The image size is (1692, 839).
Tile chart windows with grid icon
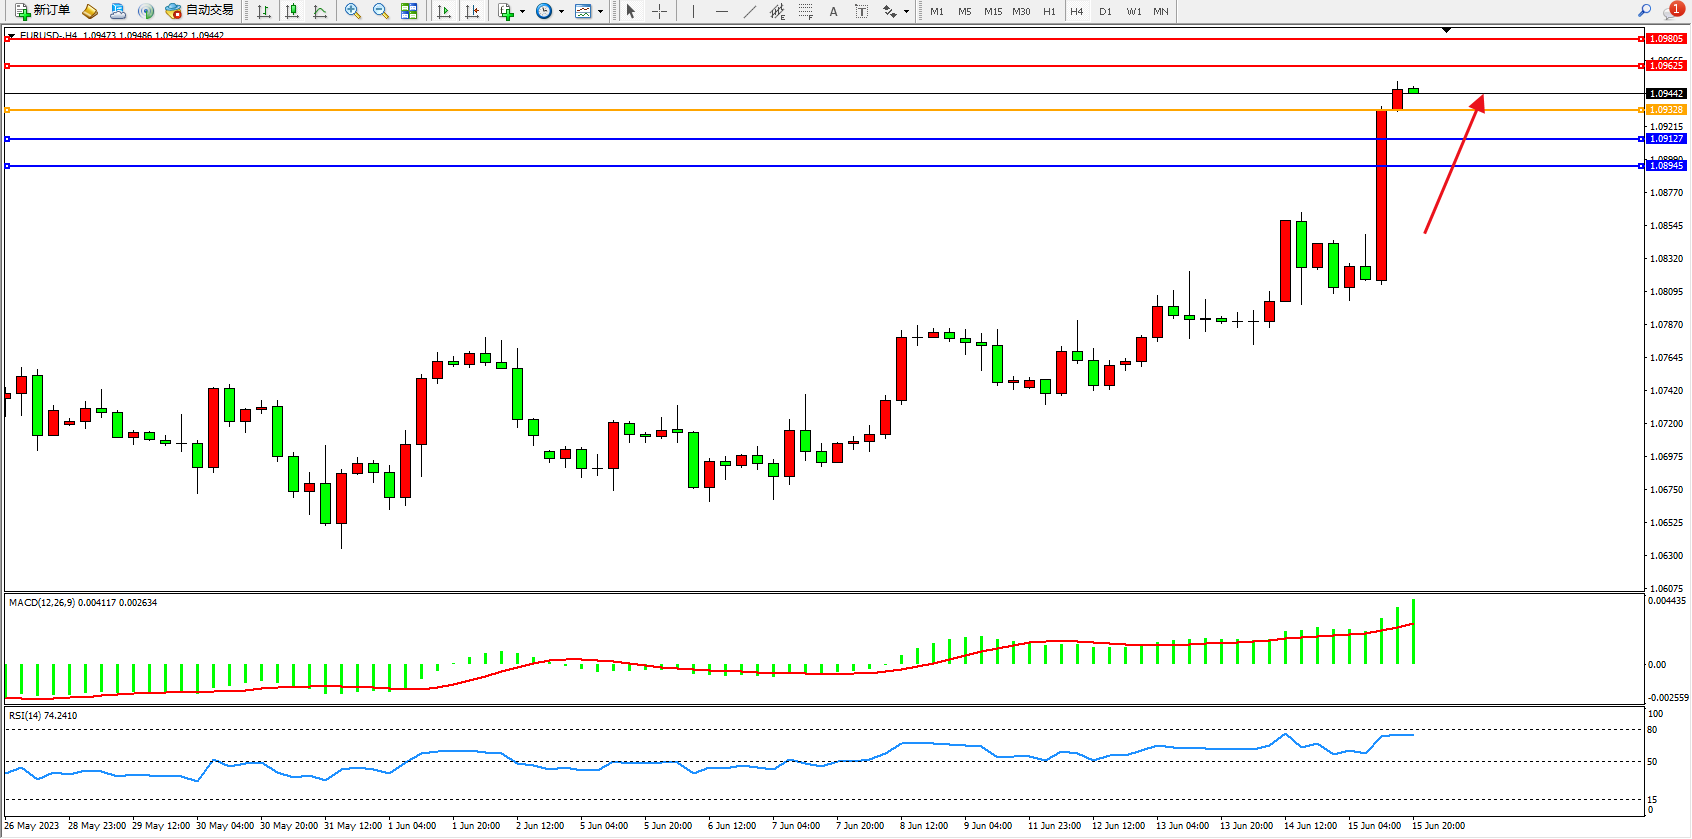coord(409,11)
